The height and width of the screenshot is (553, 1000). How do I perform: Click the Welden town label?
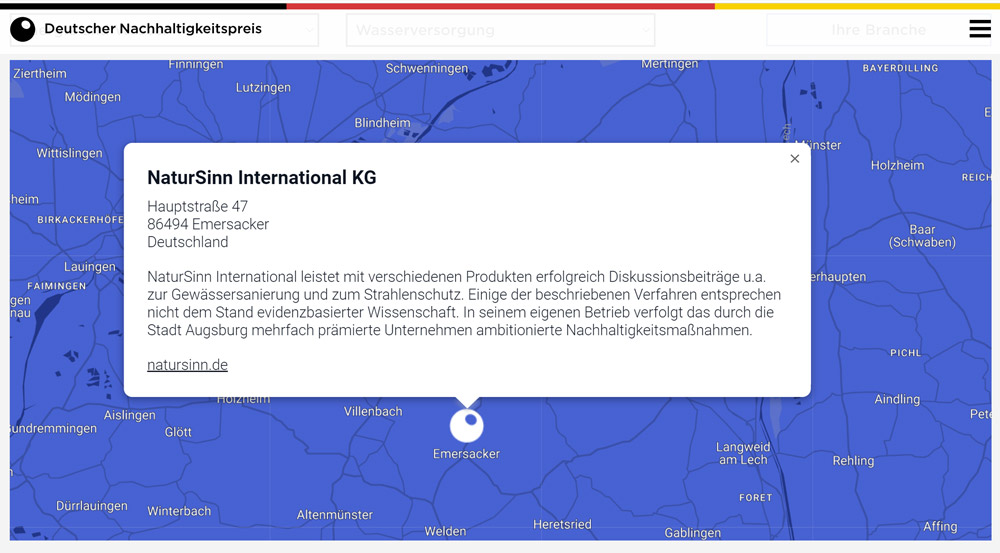pyautogui.click(x=445, y=531)
